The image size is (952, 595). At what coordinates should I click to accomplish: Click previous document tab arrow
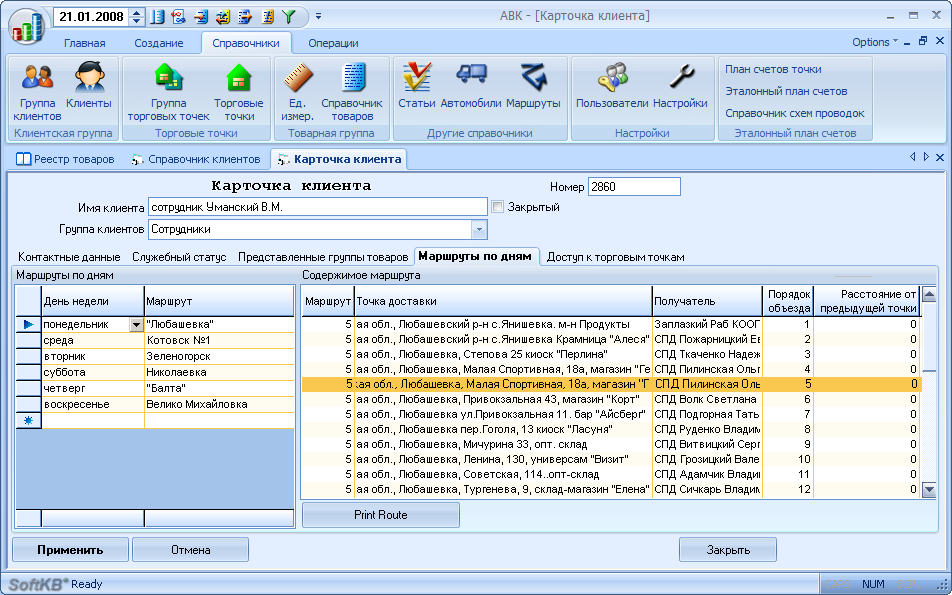pyautogui.click(x=913, y=157)
